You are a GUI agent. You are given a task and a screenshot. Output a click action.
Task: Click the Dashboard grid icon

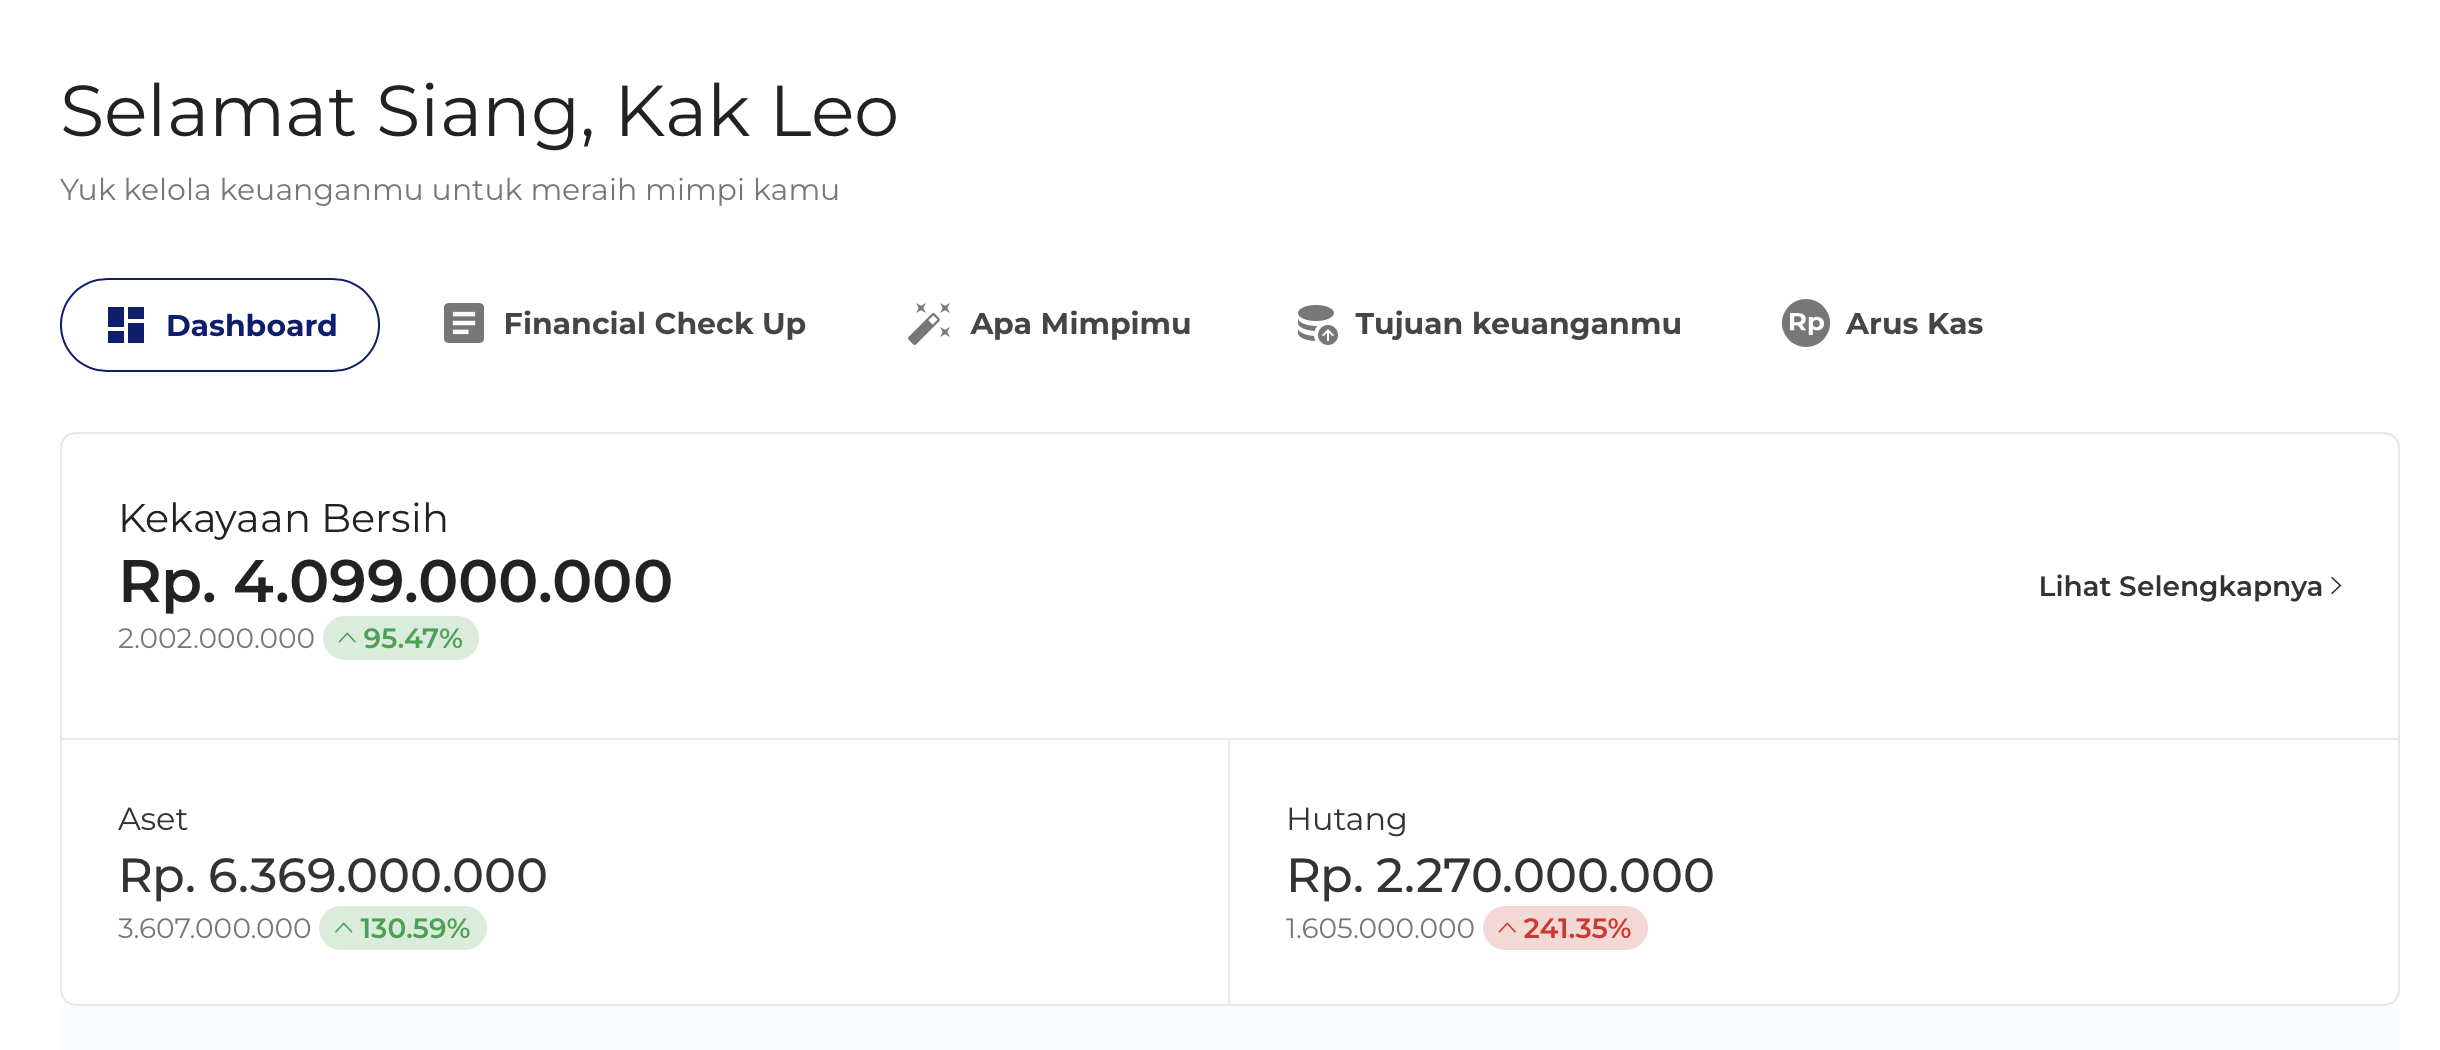tap(126, 325)
